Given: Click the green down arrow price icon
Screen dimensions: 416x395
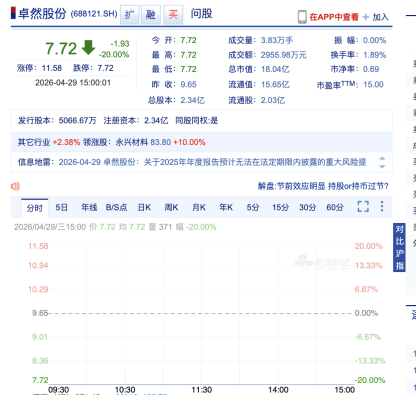Looking at the screenshot, I should tap(88, 47).
